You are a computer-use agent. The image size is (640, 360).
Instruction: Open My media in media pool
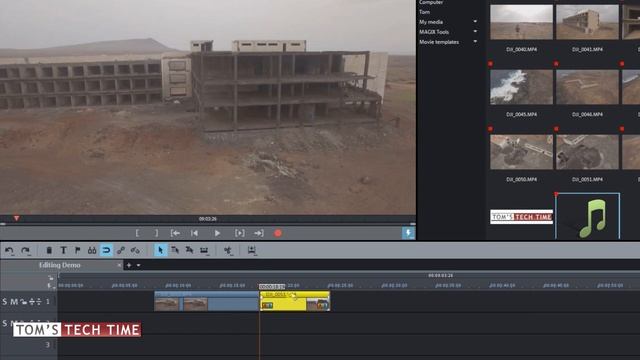431,22
